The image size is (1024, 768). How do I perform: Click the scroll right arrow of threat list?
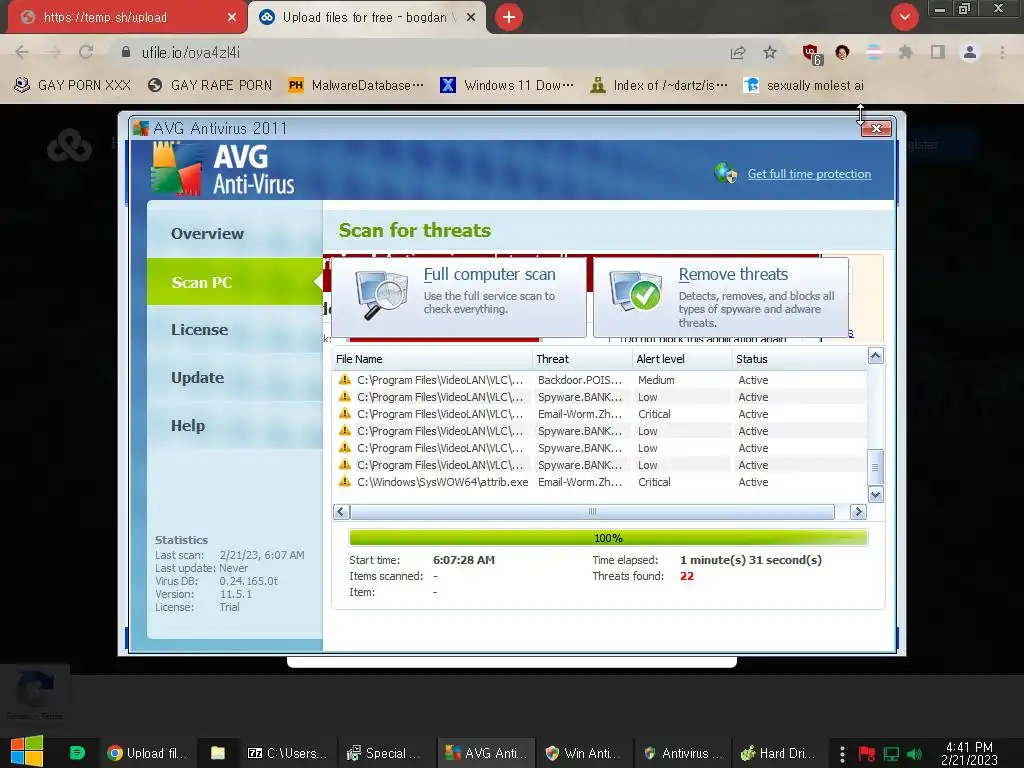pyautogui.click(x=858, y=511)
